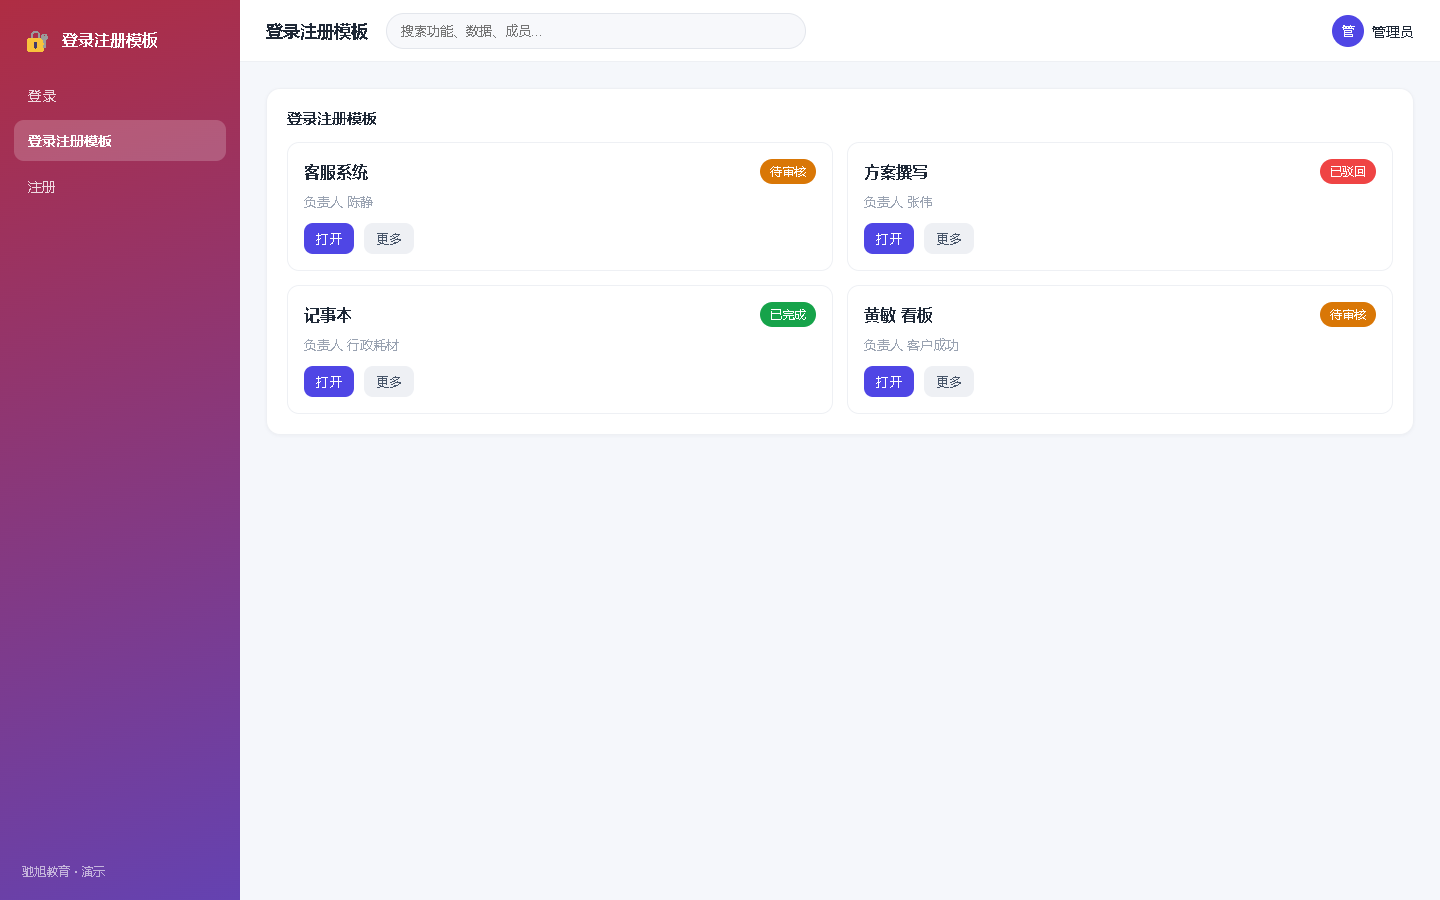Click 更多 on the 记事本 card
The height and width of the screenshot is (900, 1440).
click(x=389, y=382)
